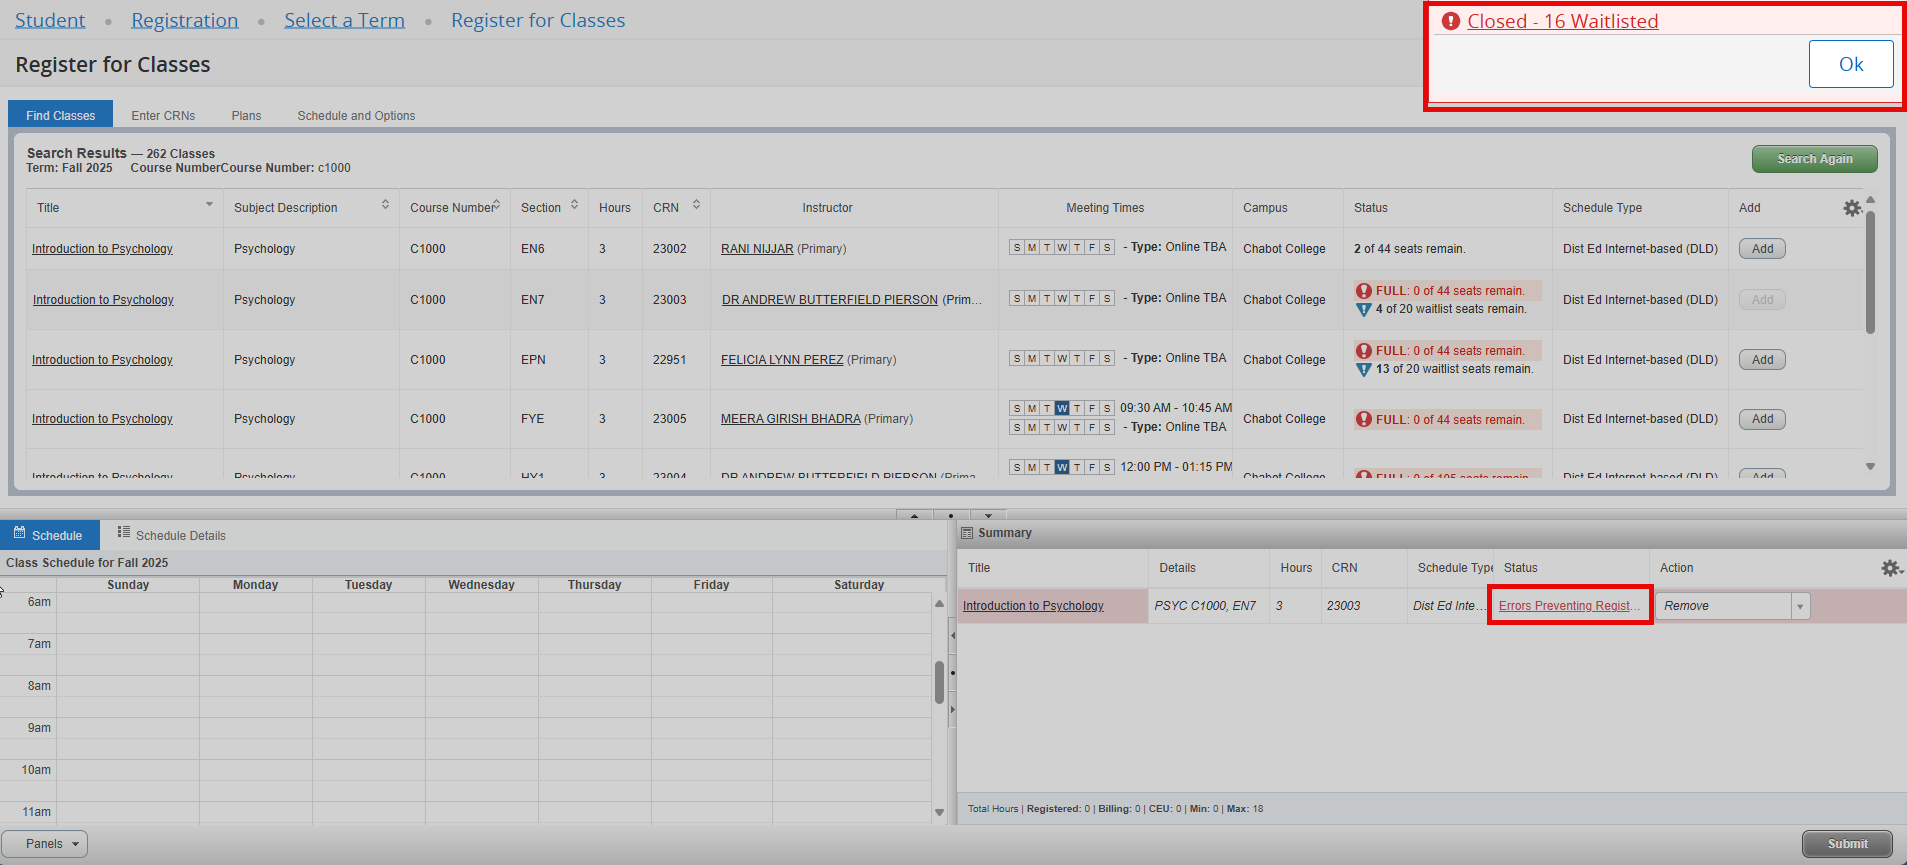Viewport: 1907px width, 865px height.
Task: Click the Schedule Details list icon
Action: [124, 533]
